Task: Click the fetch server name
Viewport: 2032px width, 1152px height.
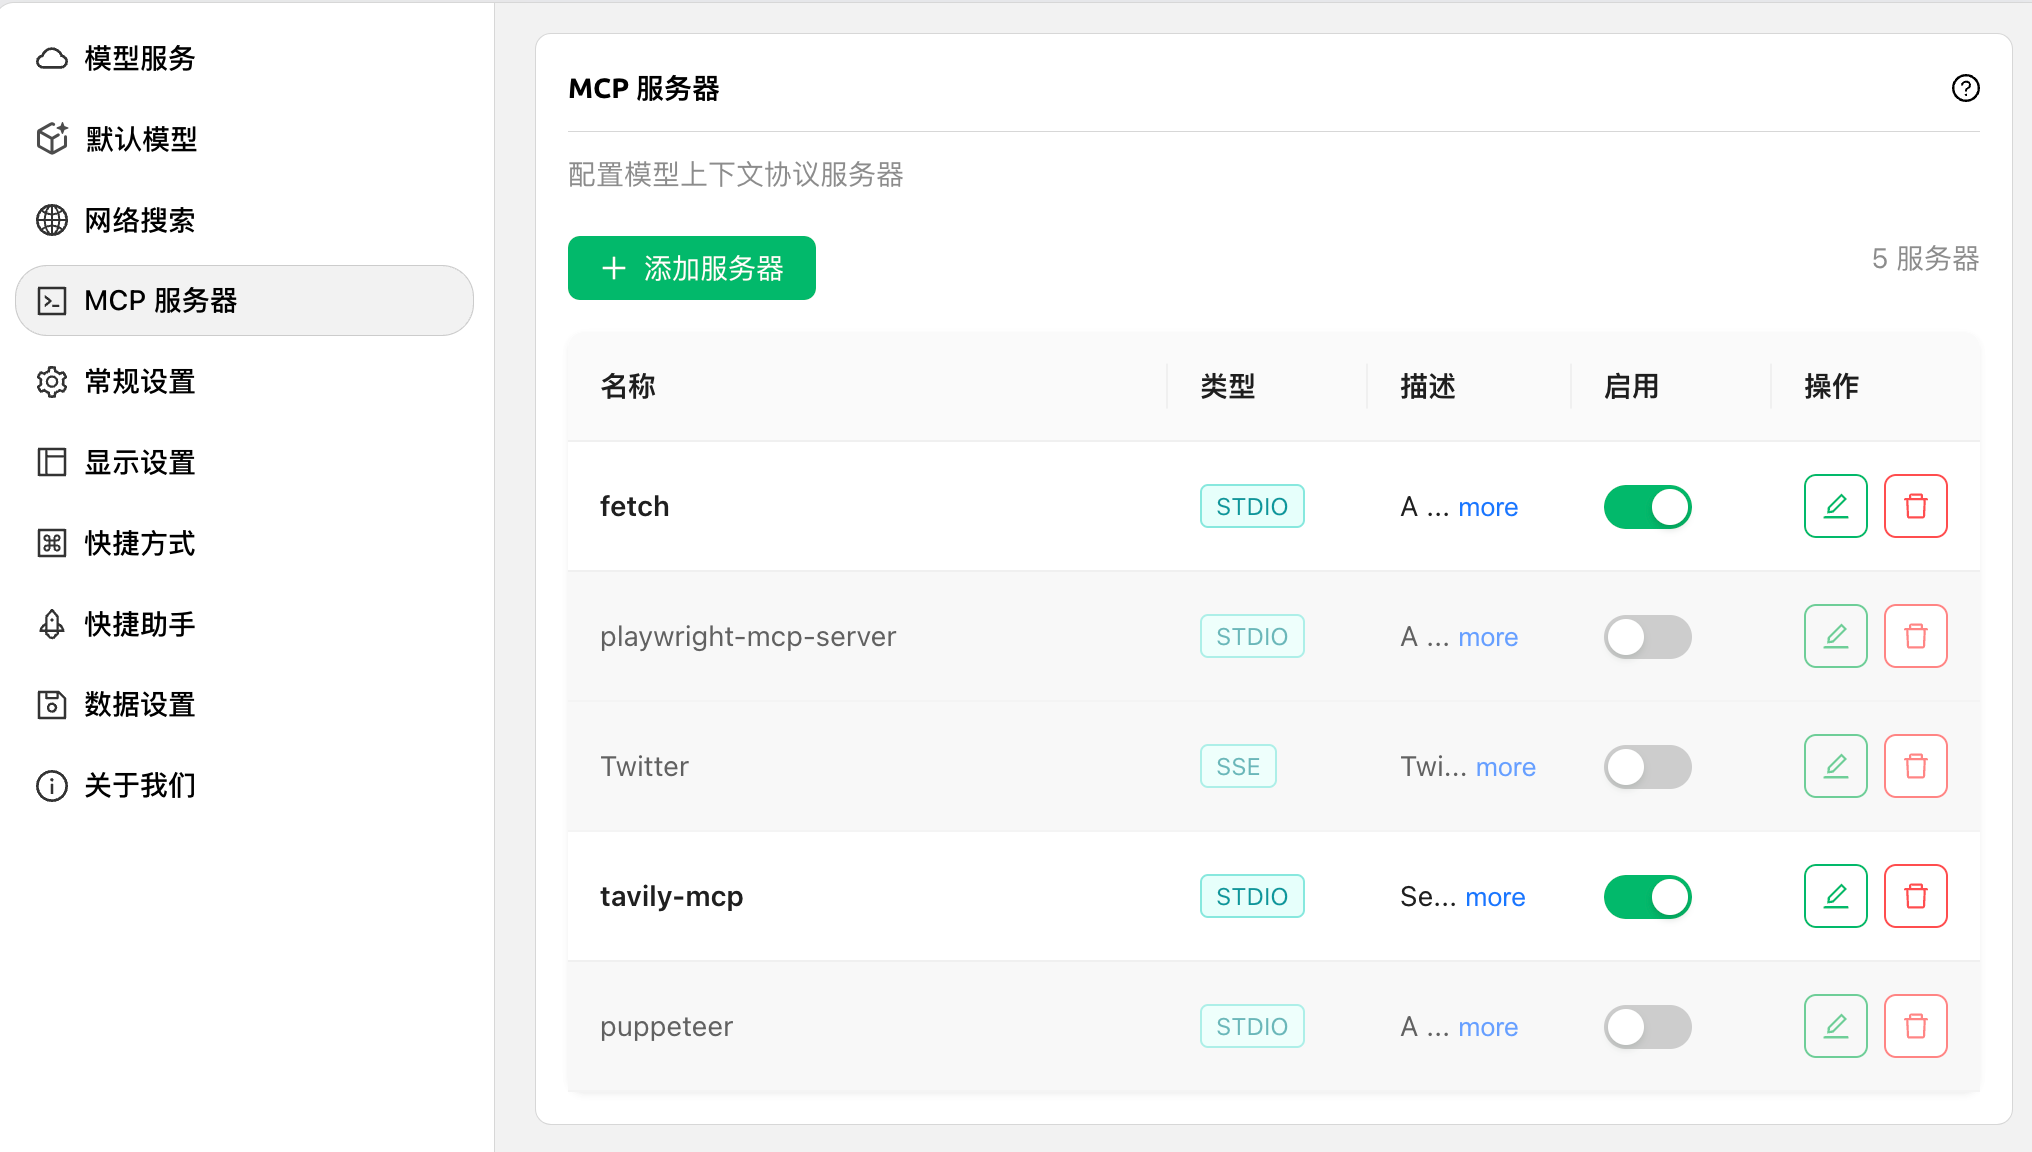Action: click(634, 506)
